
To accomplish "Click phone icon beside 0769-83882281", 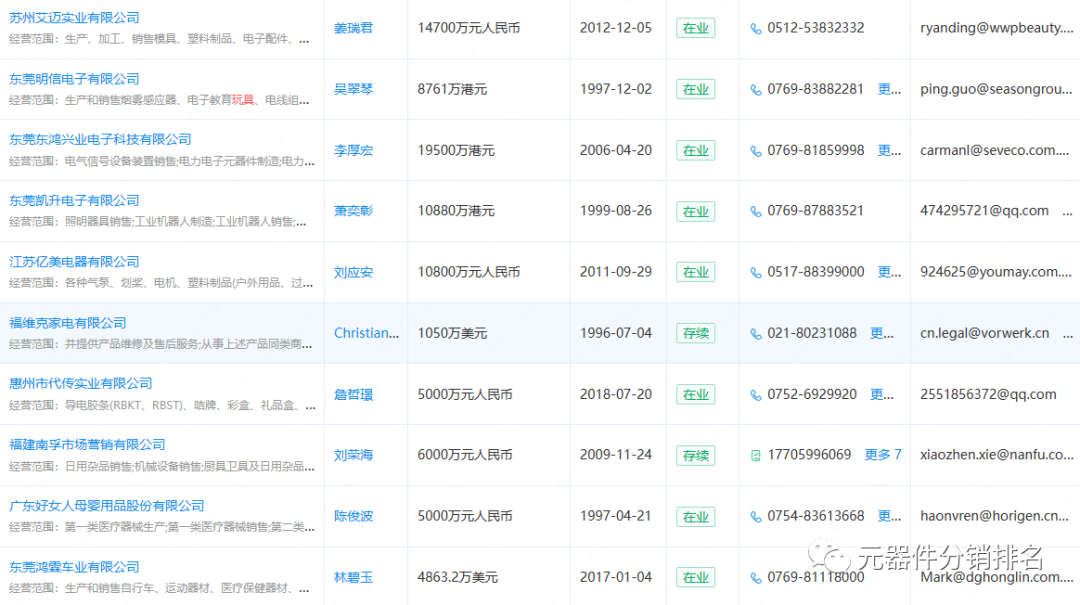I will [x=756, y=90].
